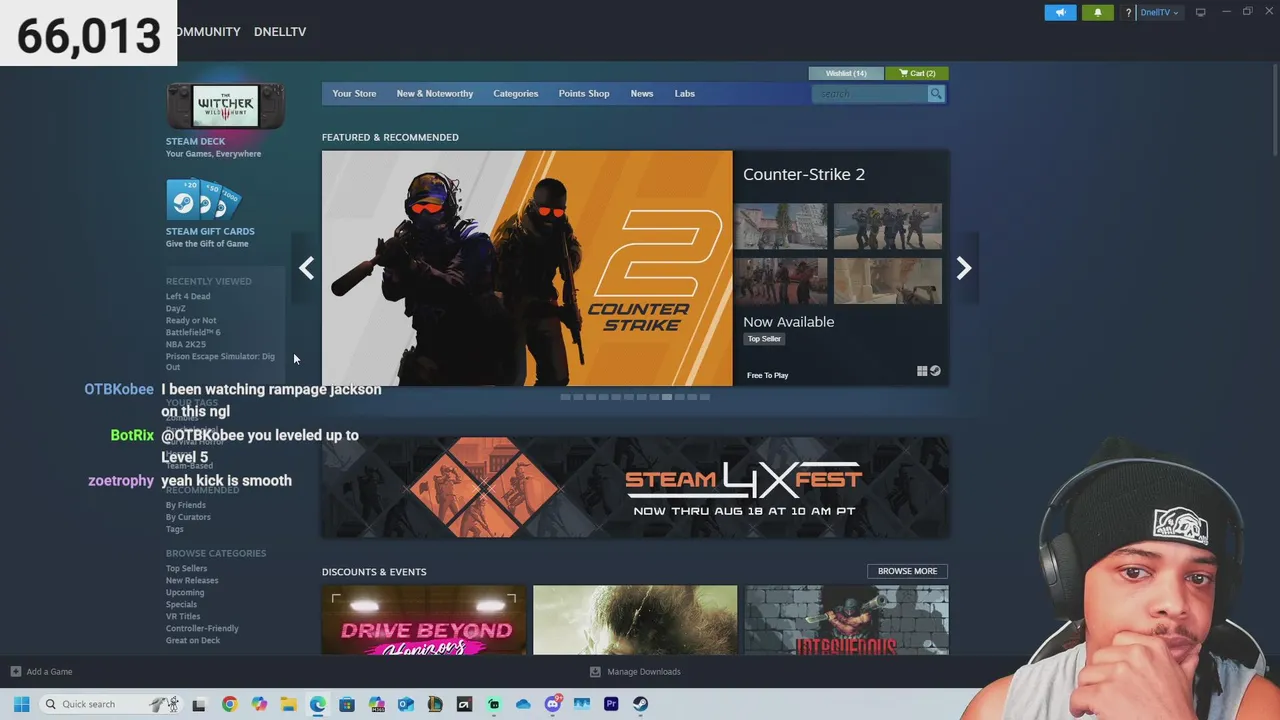Open Google Chrome from the taskbar

click(x=229, y=704)
